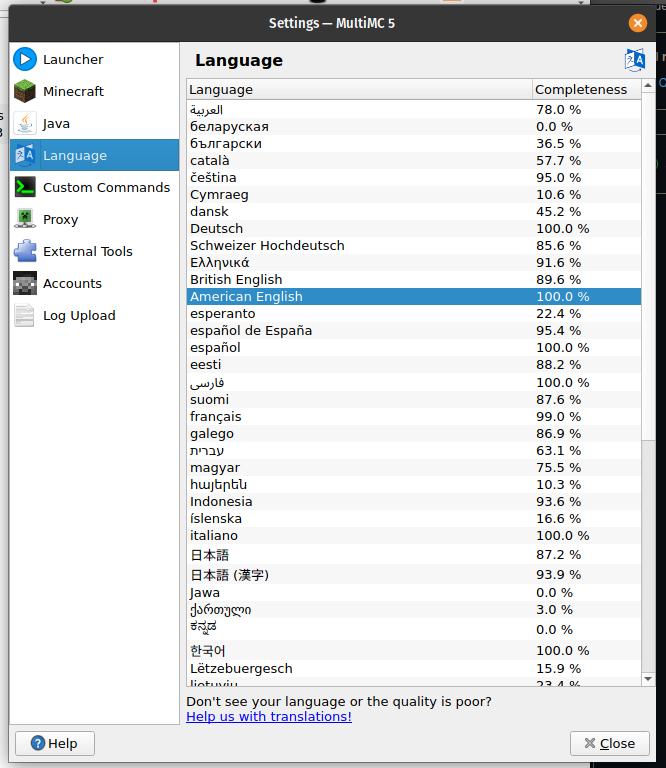Click the Accounts head icon

click(x=25, y=283)
